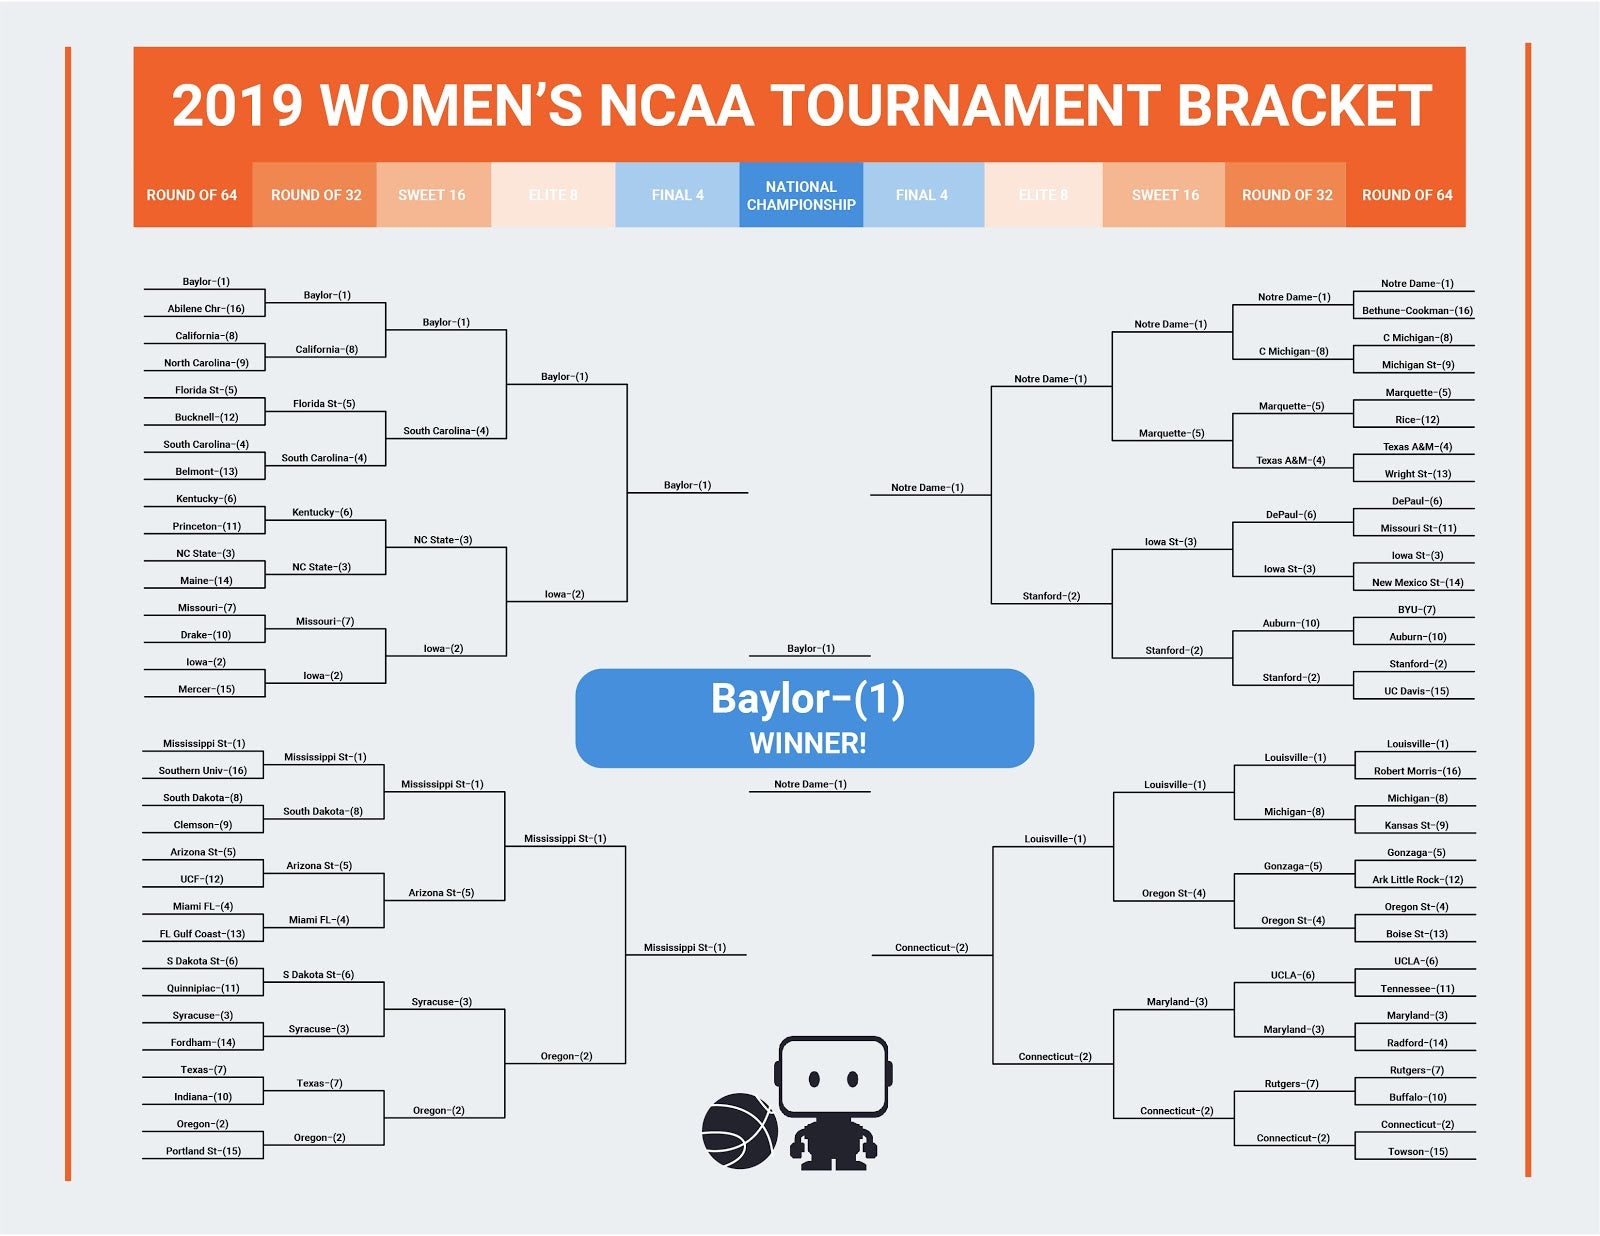Click the left Round of 32 header

point(316,195)
